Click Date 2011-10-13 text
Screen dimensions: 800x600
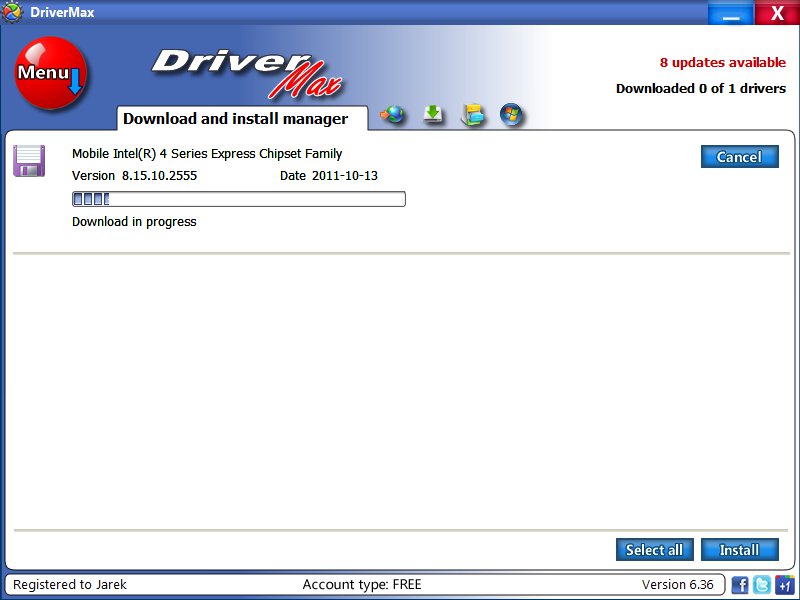(329, 176)
